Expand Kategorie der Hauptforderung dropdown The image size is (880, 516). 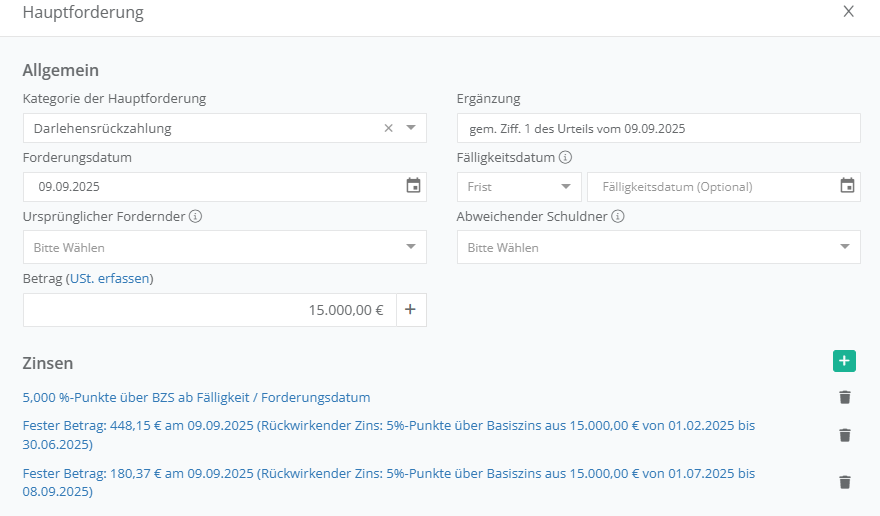point(411,128)
